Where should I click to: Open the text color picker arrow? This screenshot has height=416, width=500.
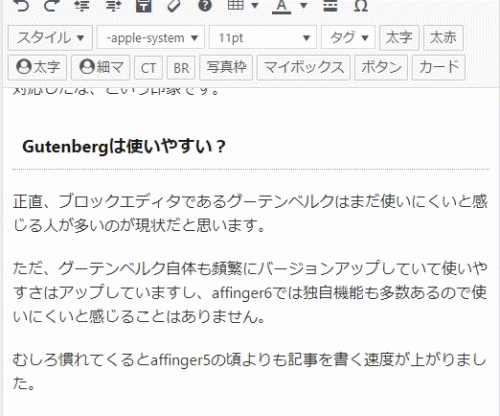[303, 5]
